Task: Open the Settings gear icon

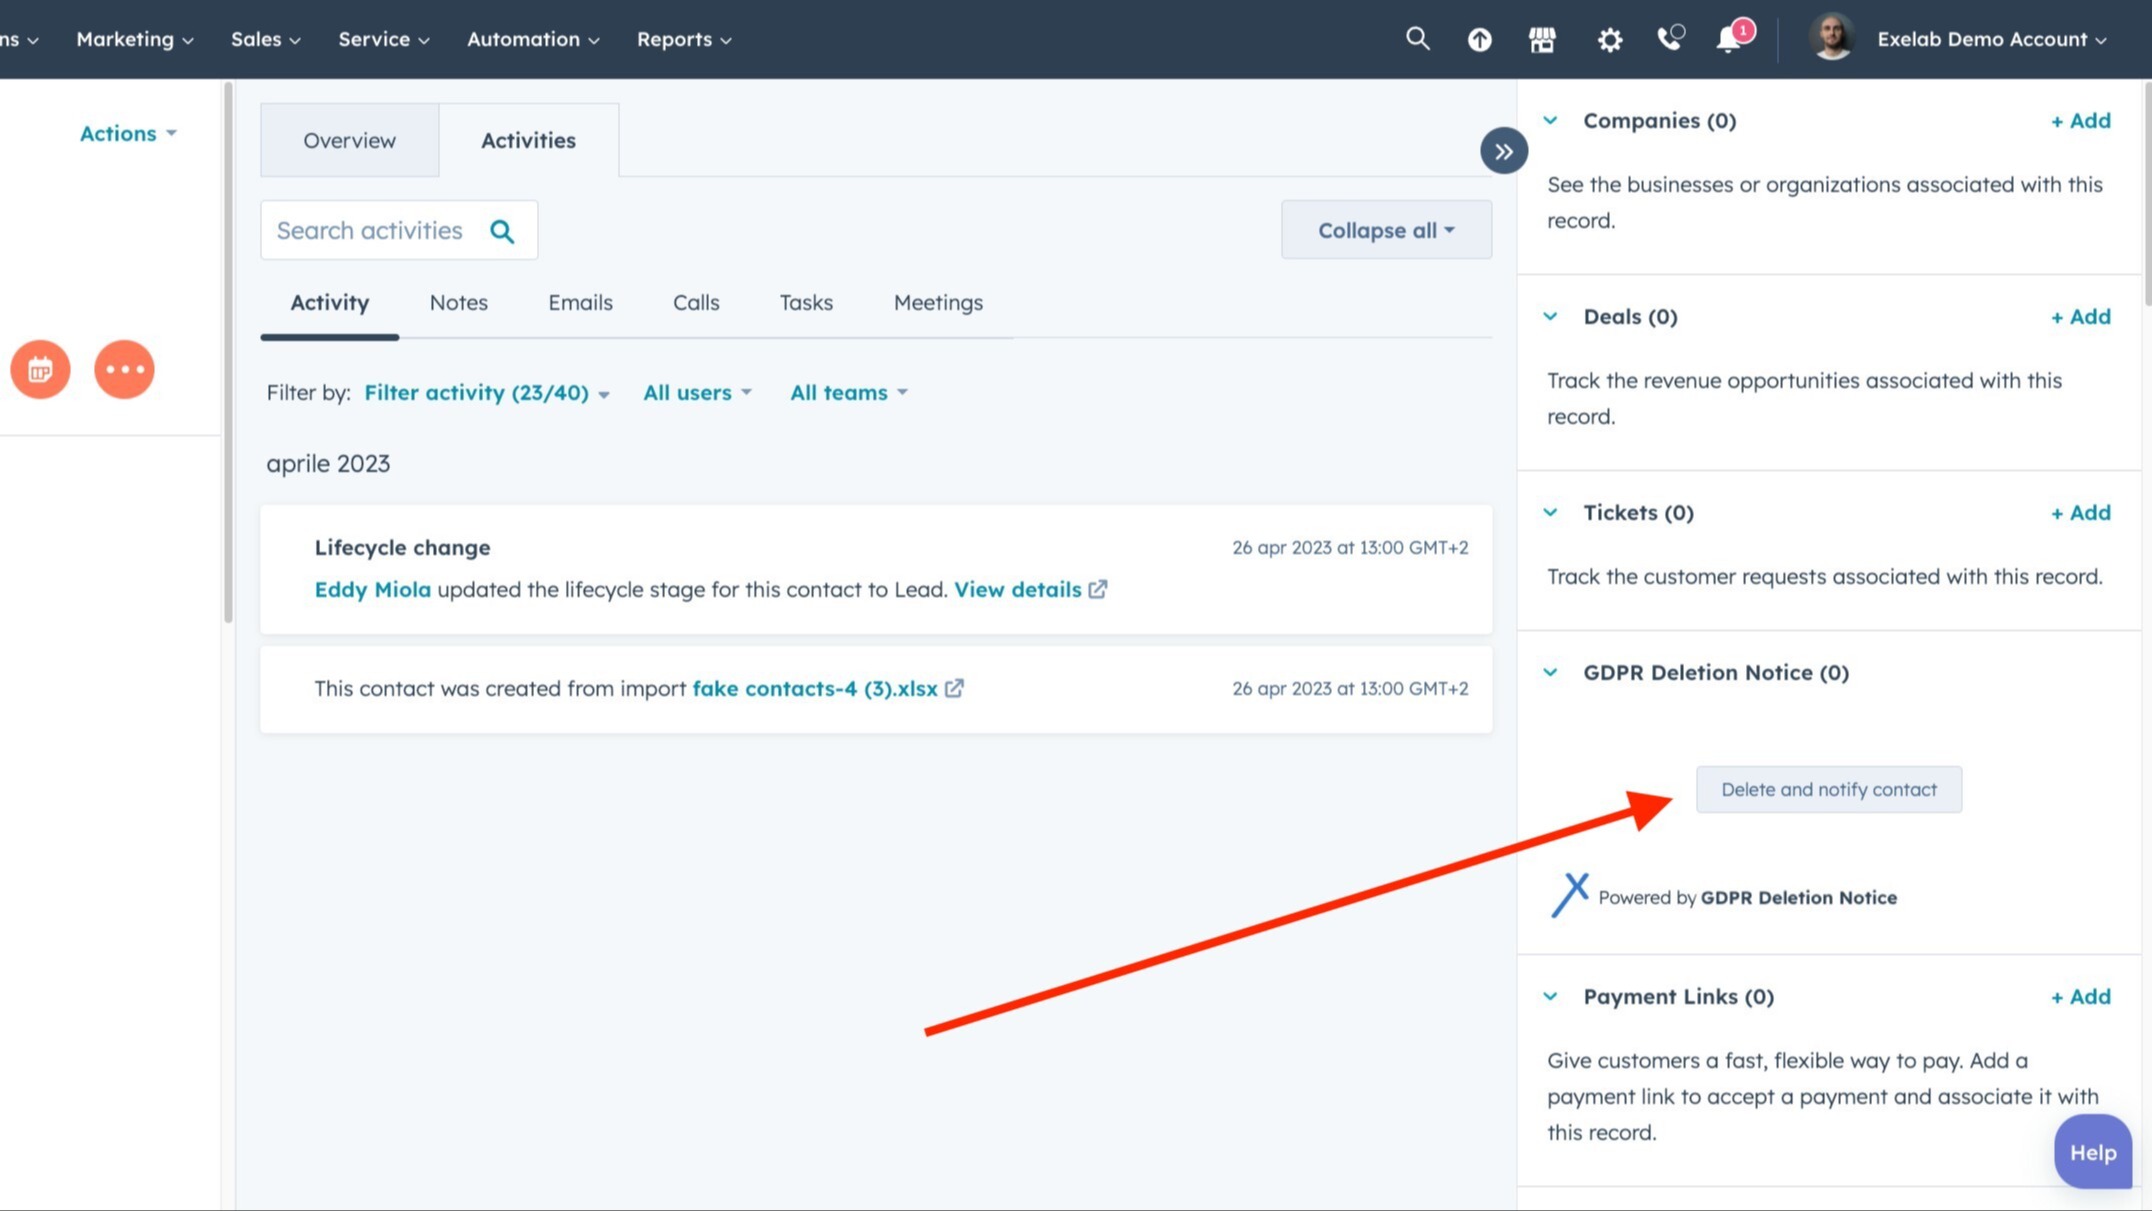Action: pyautogui.click(x=1609, y=39)
